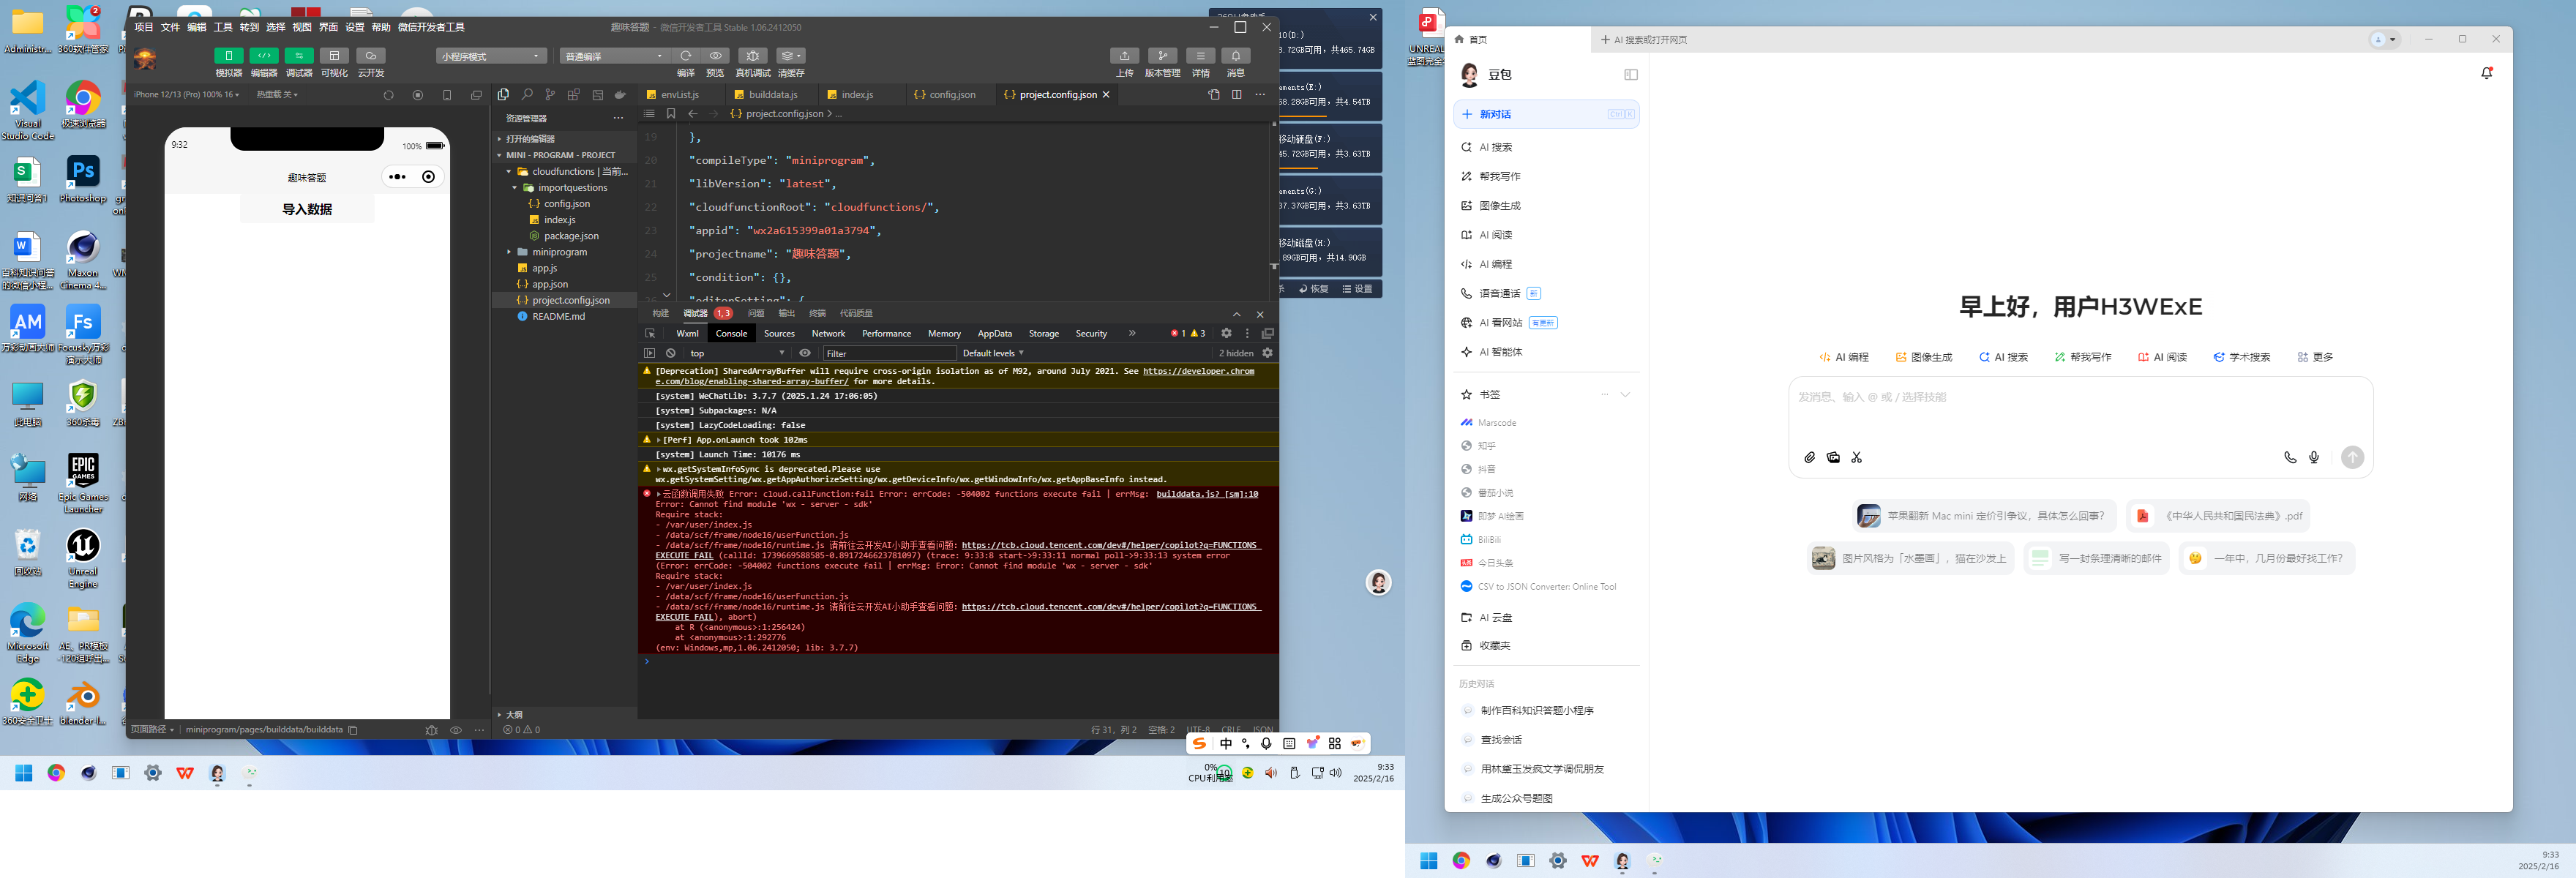Open the 工具 menu
The height and width of the screenshot is (878, 2576).
click(223, 27)
